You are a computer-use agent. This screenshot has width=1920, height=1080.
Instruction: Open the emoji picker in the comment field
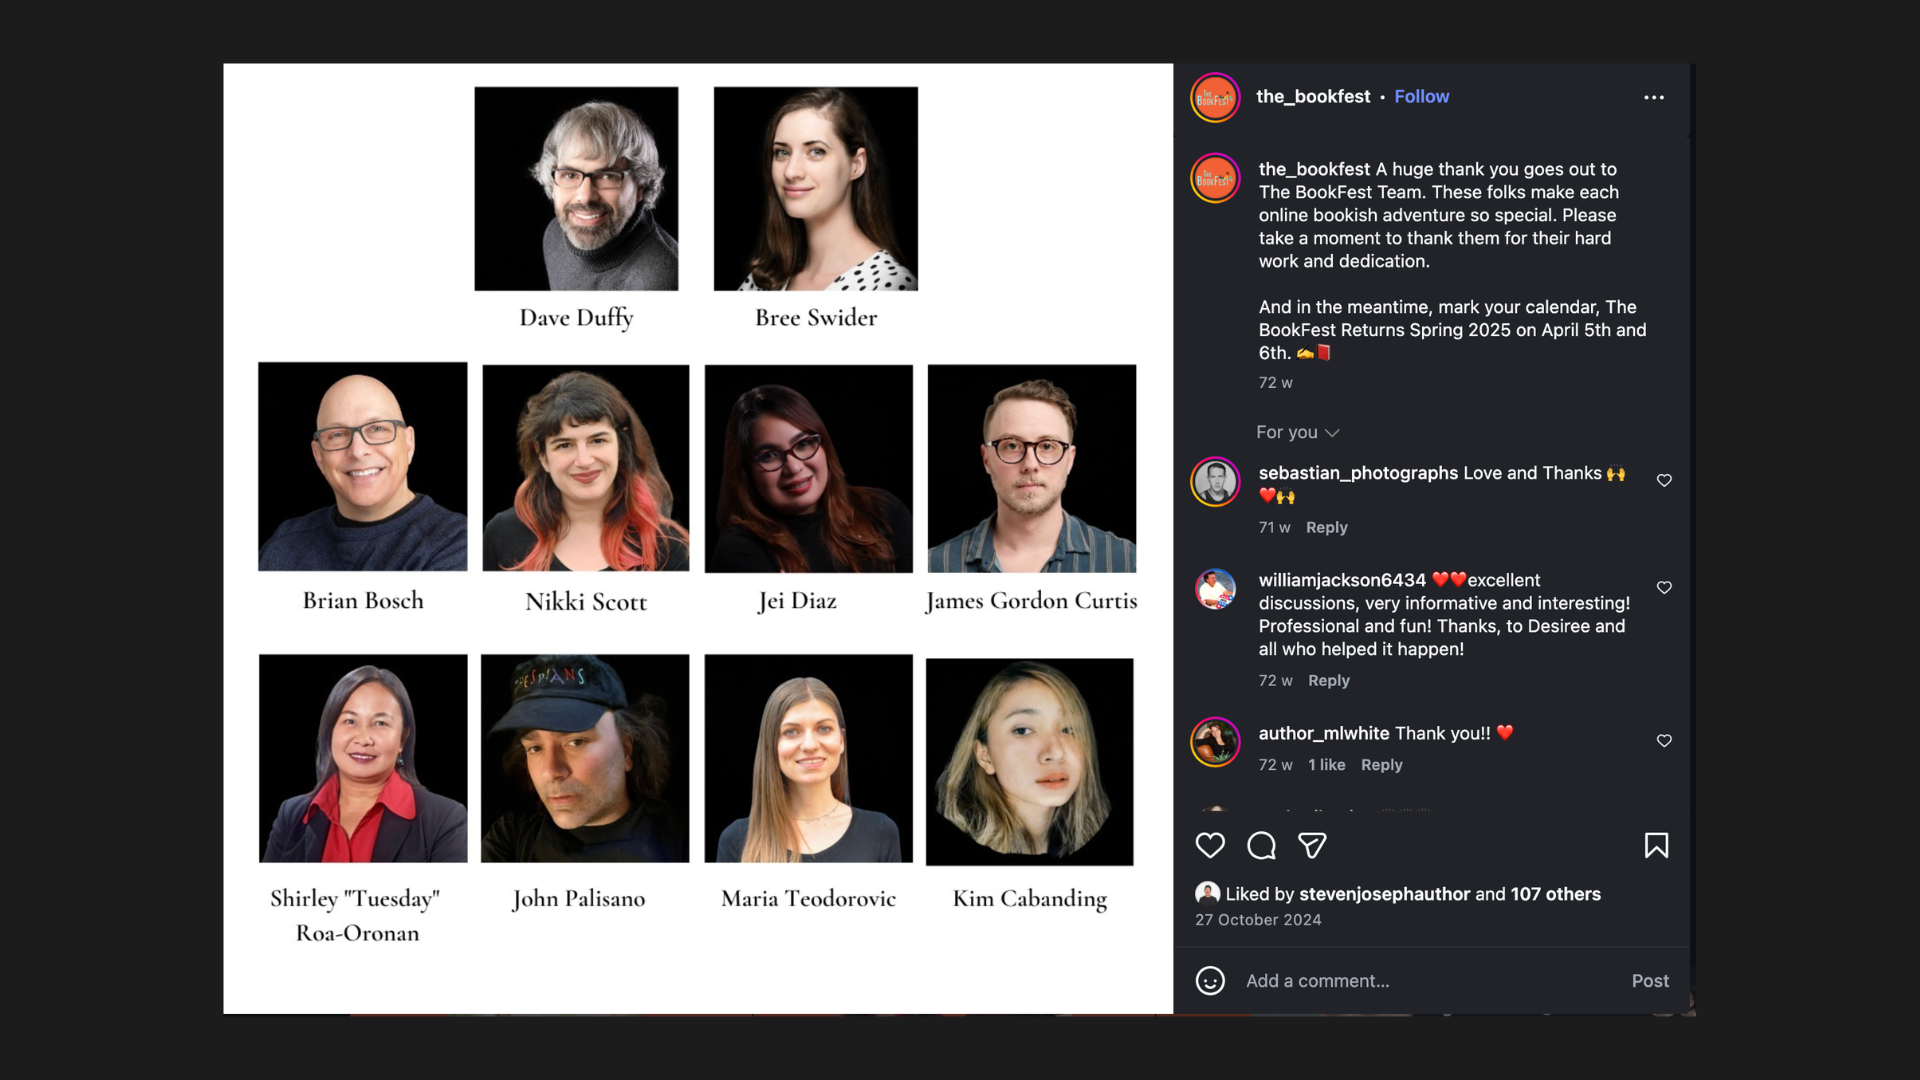pos(1210,981)
